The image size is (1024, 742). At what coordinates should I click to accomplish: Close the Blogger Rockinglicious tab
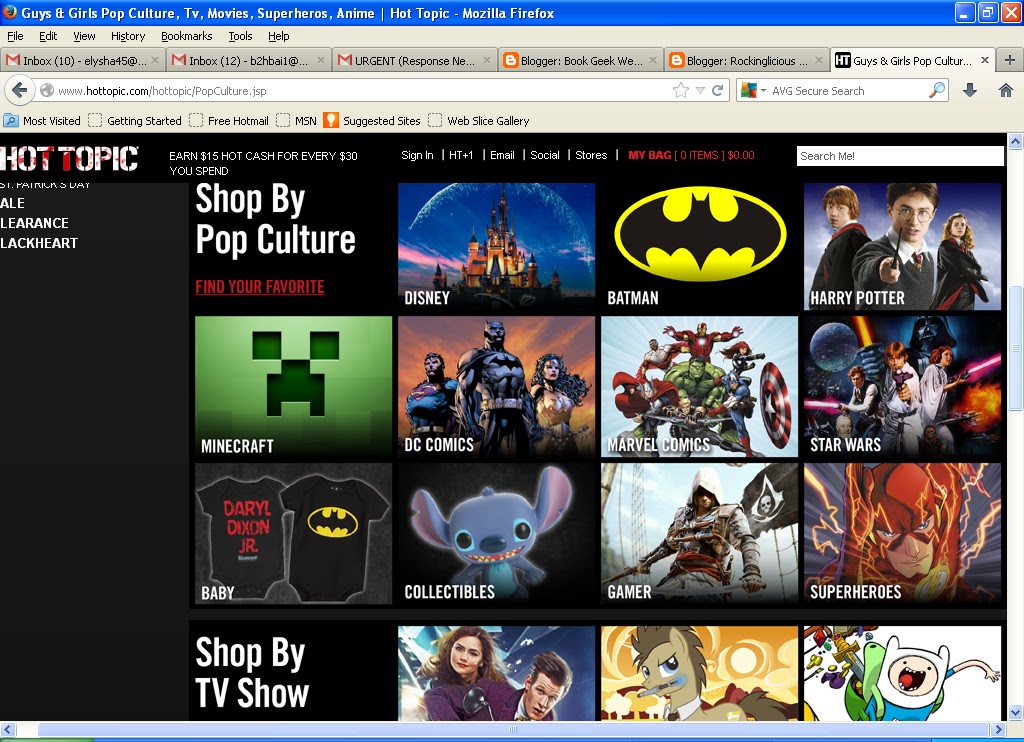click(x=819, y=60)
